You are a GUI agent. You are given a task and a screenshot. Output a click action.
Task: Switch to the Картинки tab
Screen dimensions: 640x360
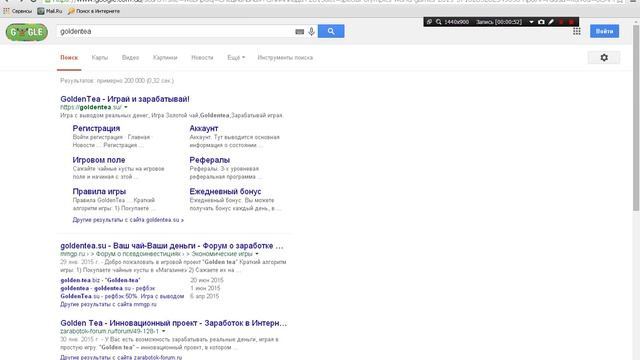(x=165, y=58)
